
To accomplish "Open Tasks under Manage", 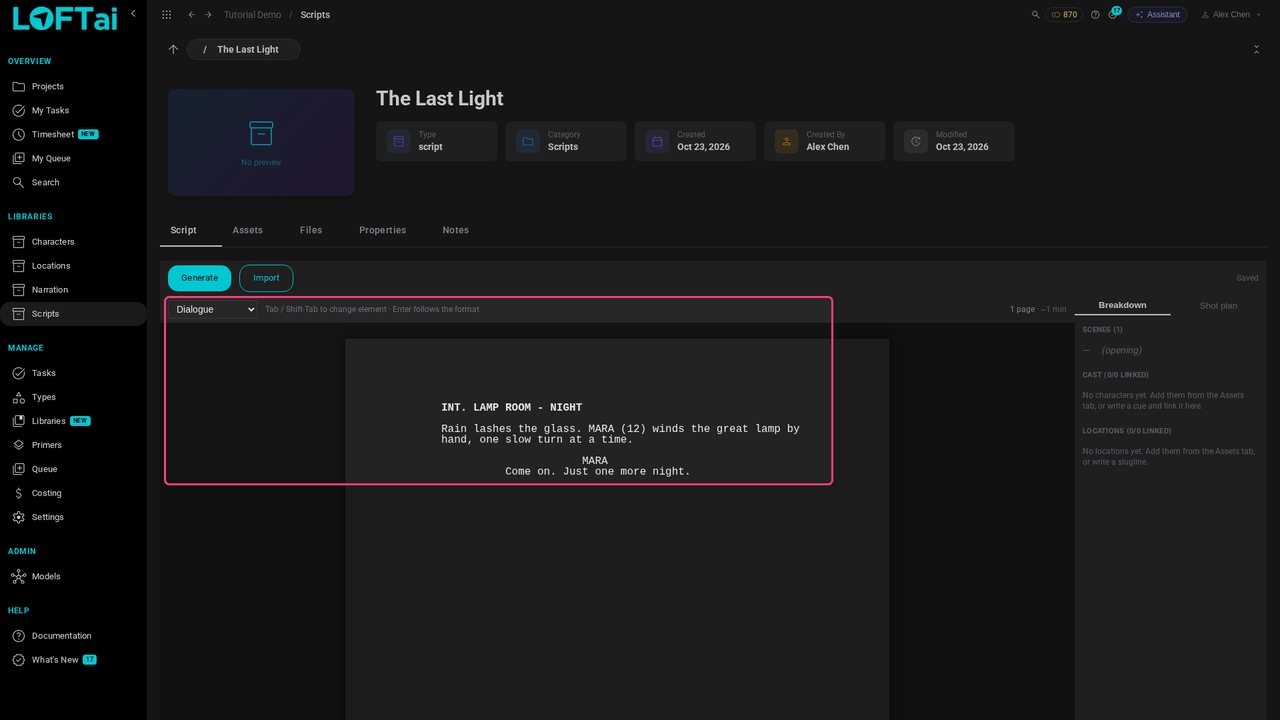I will point(73,373).
